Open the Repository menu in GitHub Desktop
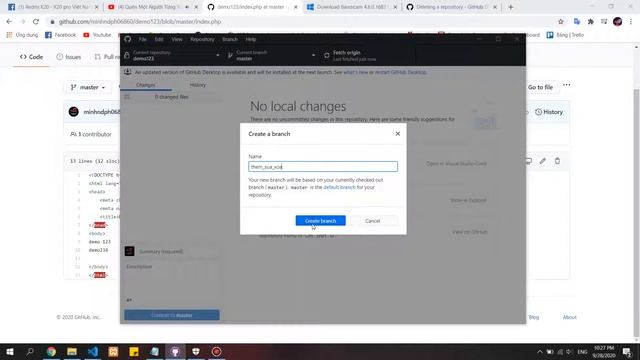Image resolution: width=640 pixels, height=360 pixels. pyautogui.click(x=202, y=39)
